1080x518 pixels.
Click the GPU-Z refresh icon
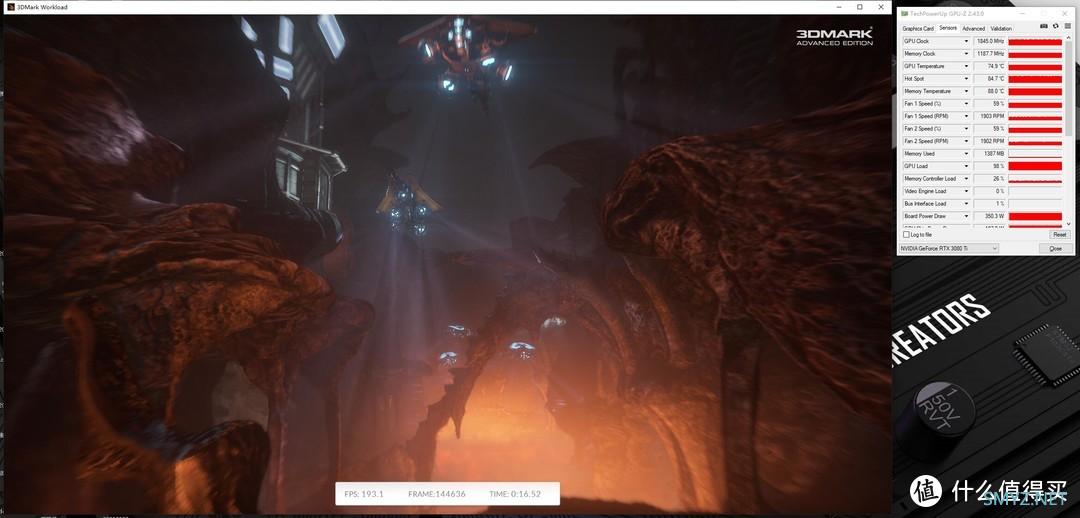click(x=1056, y=25)
